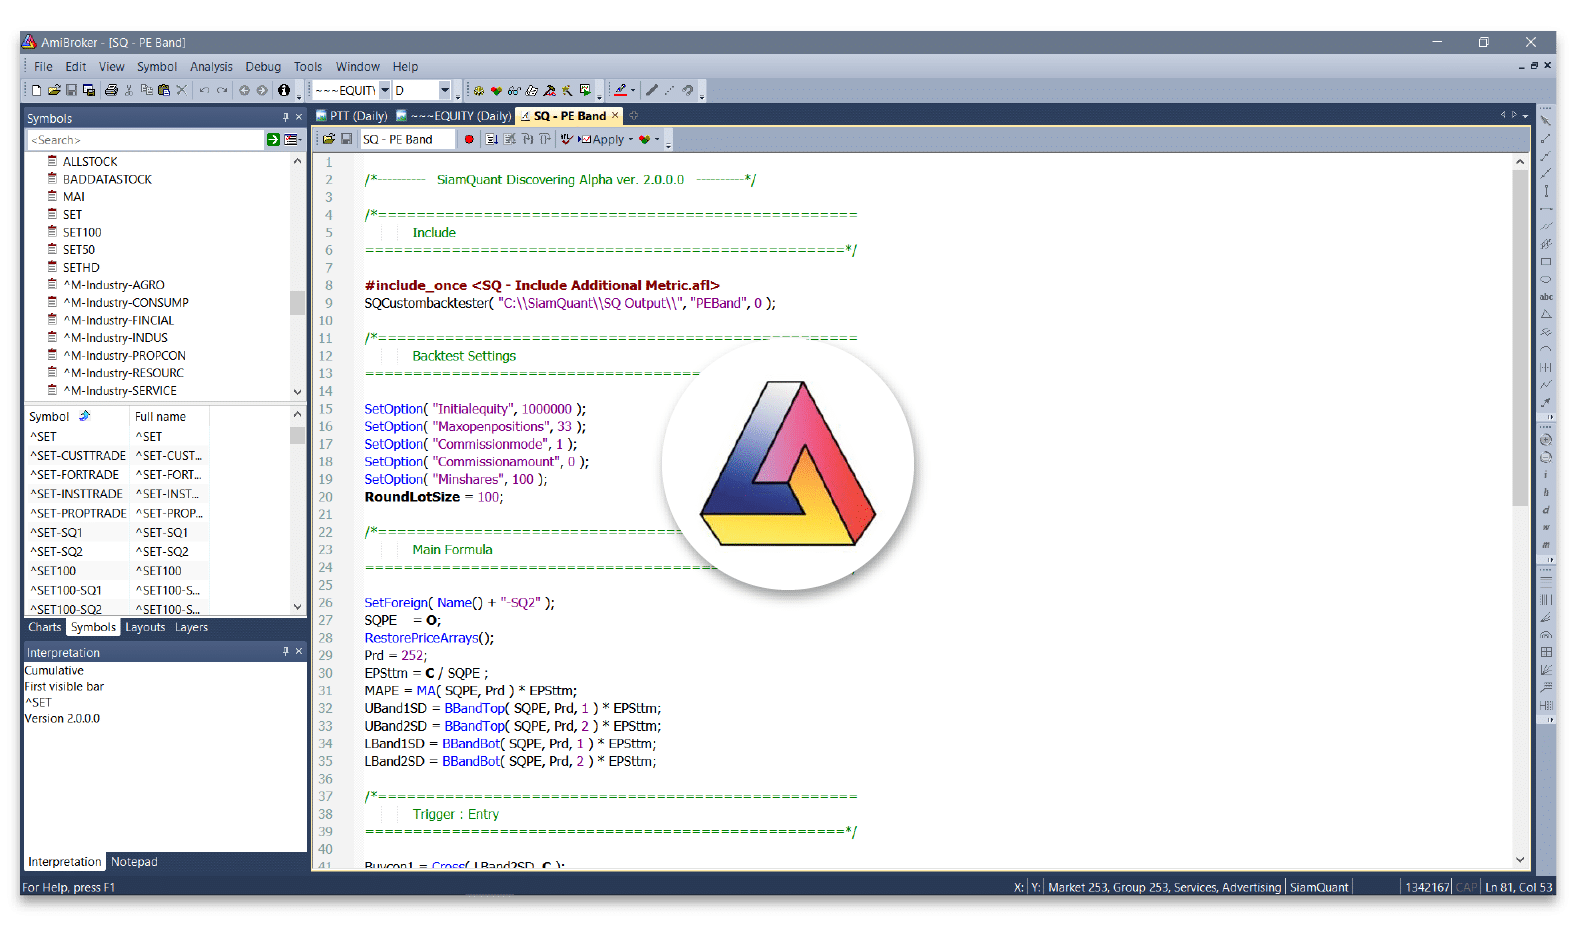Close the Symbols panel
The height and width of the screenshot is (929, 1573).
[x=298, y=117]
